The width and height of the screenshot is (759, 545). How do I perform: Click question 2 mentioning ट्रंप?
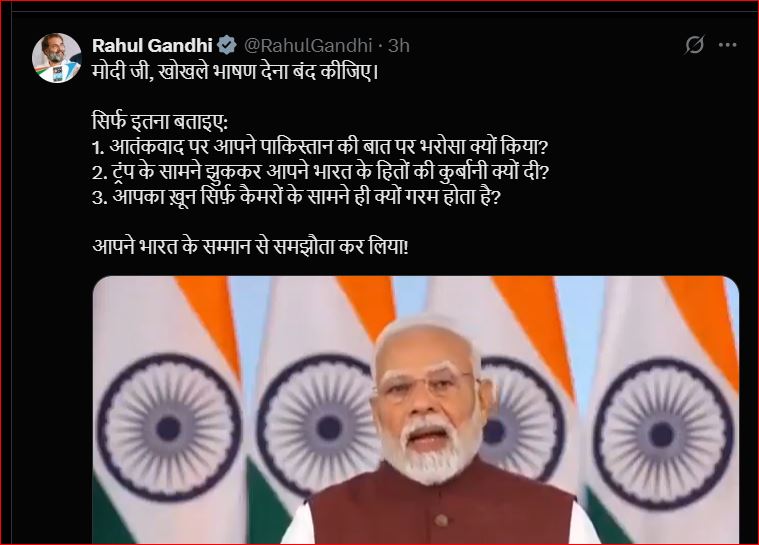320,171
